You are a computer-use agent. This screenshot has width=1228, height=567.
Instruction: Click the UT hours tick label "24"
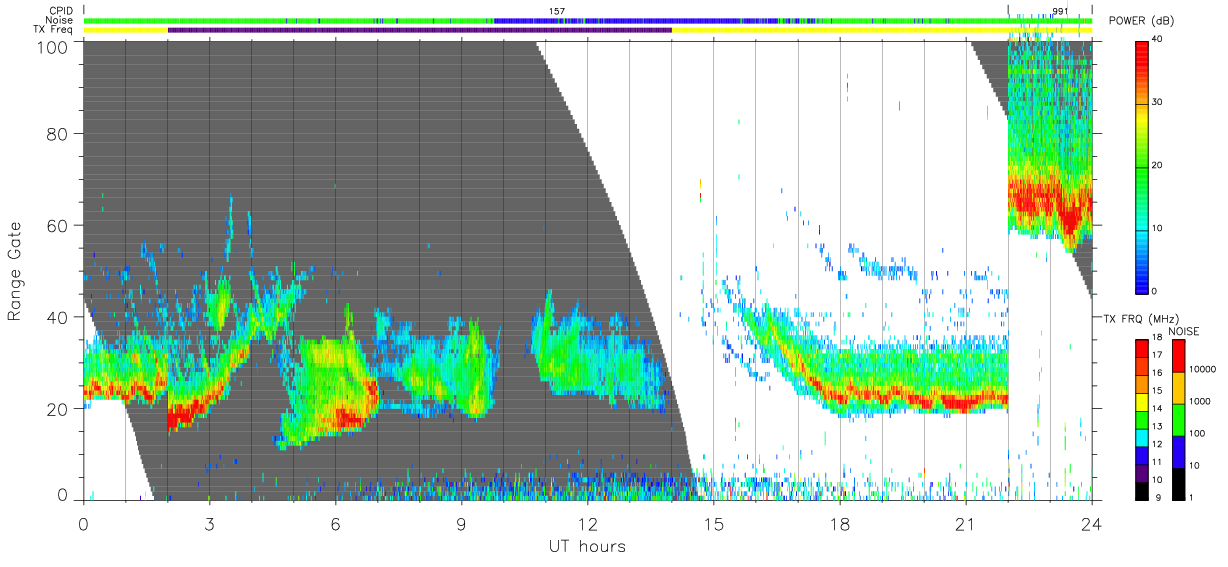pos(1091,522)
